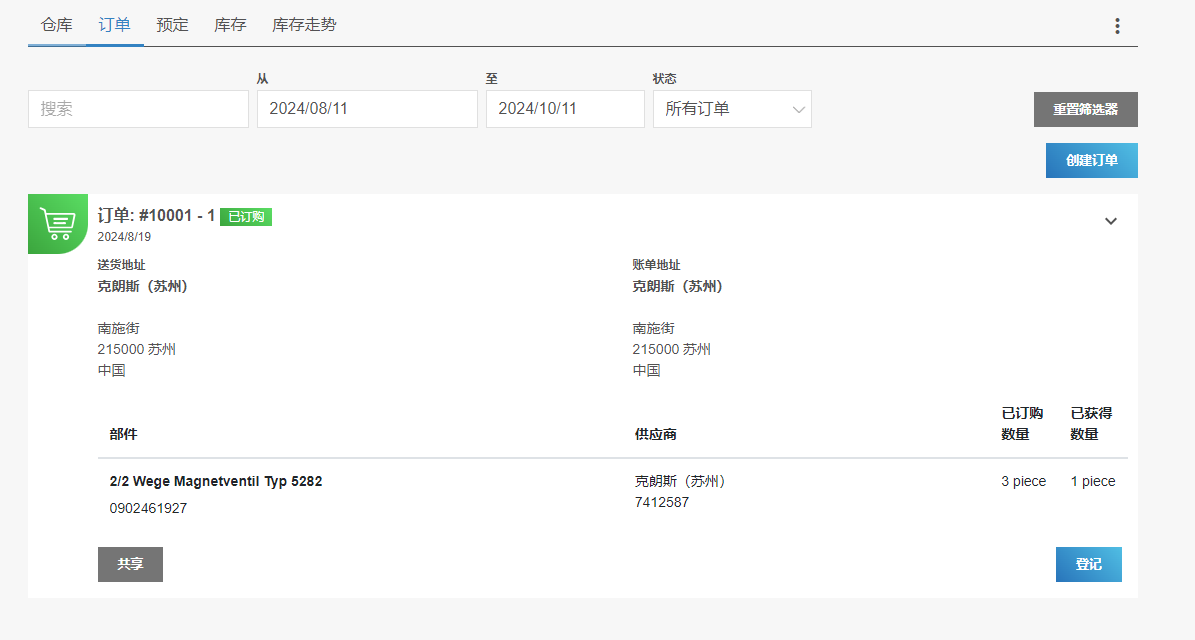Click the 从 start date field
1195x640 pixels.
[367, 109]
